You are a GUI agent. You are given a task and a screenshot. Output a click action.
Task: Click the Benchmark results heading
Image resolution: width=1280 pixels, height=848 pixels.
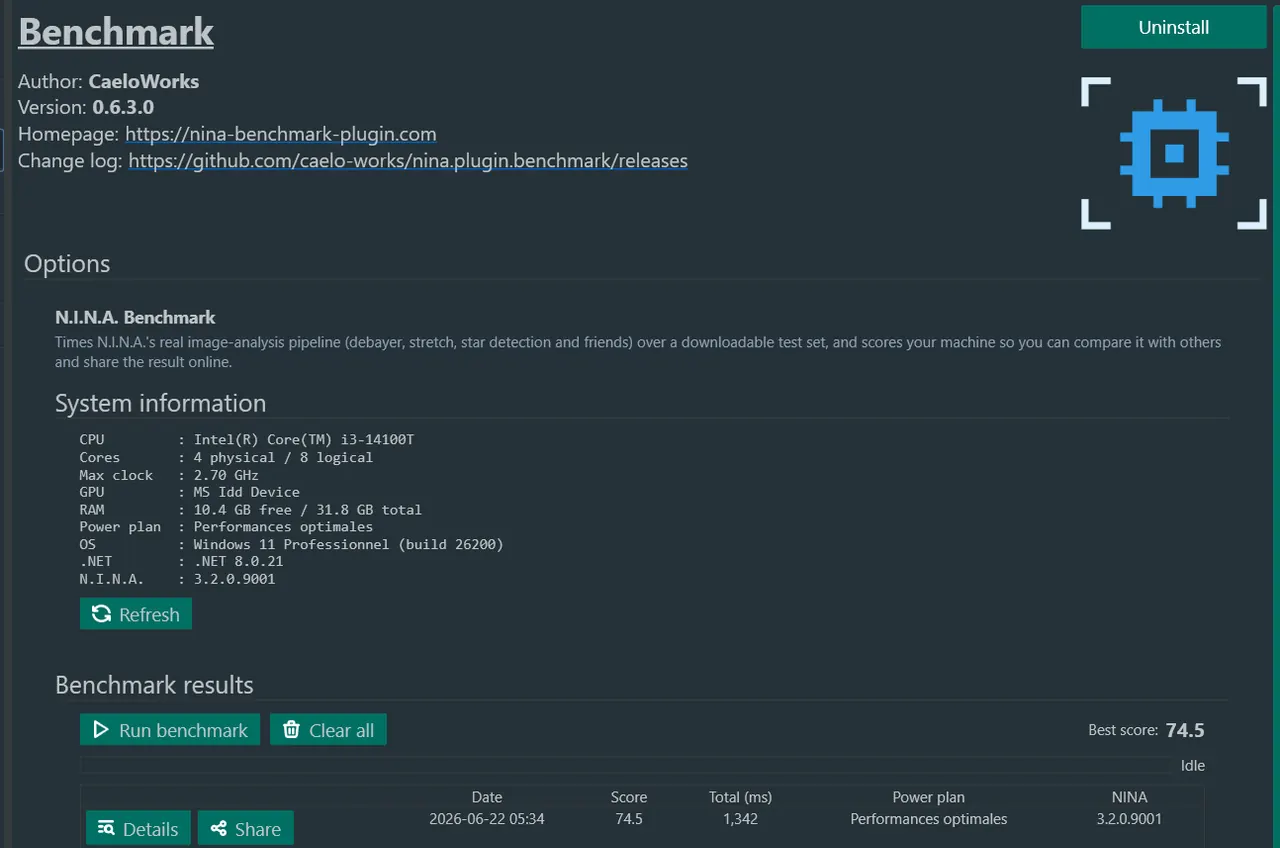tap(154, 685)
